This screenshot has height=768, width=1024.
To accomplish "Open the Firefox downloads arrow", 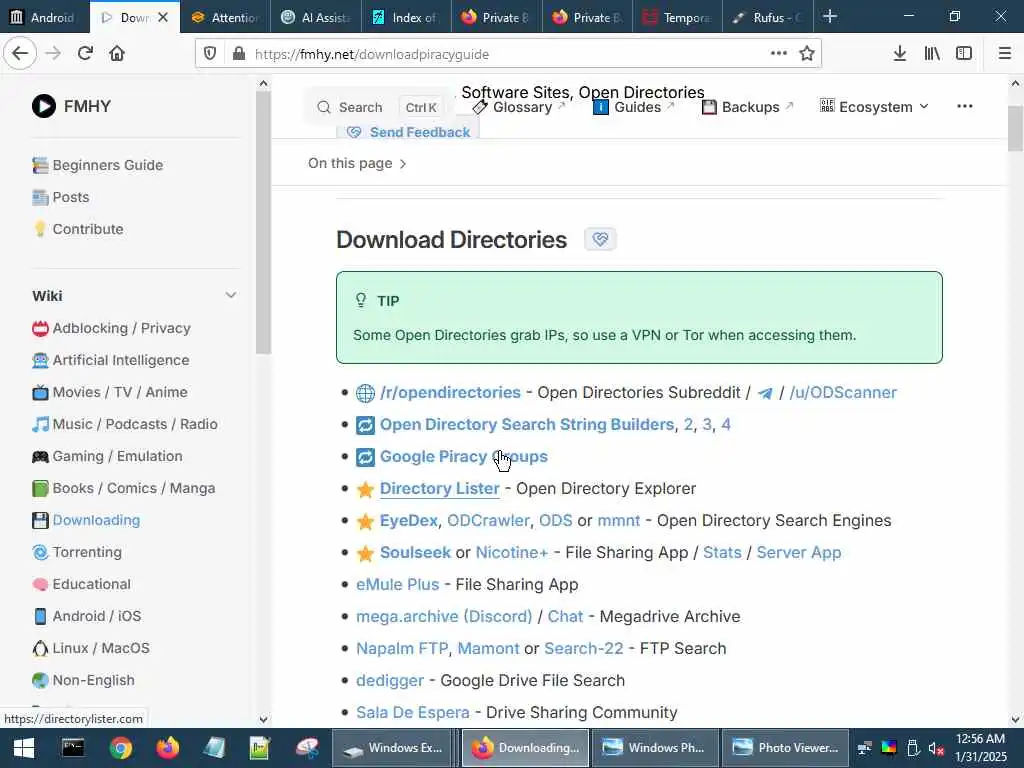I will coord(900,54).
